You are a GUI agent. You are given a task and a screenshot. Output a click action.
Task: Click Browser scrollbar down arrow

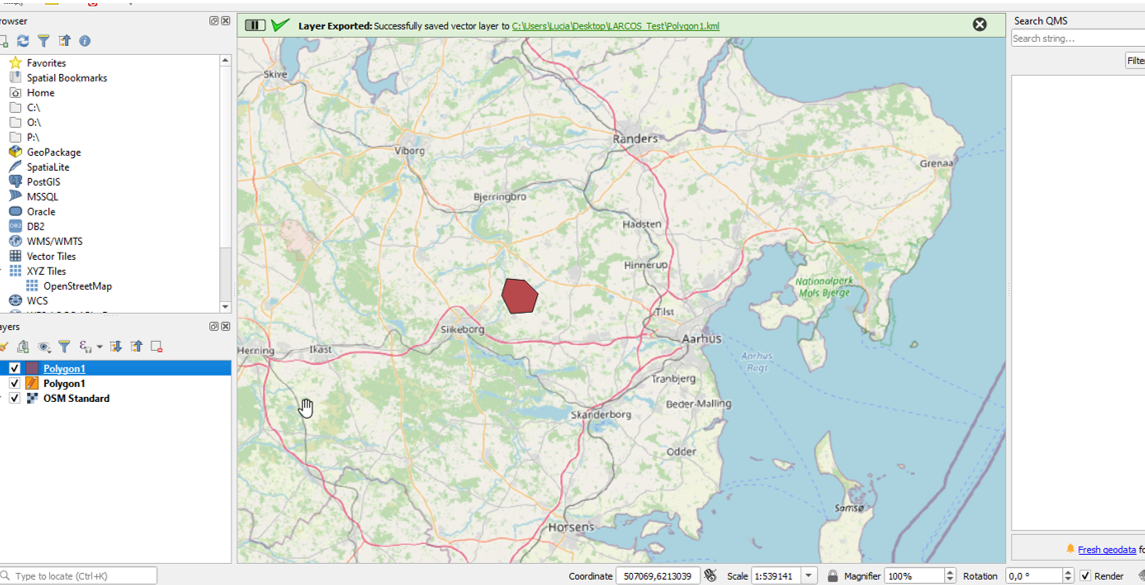click(225, 307)
